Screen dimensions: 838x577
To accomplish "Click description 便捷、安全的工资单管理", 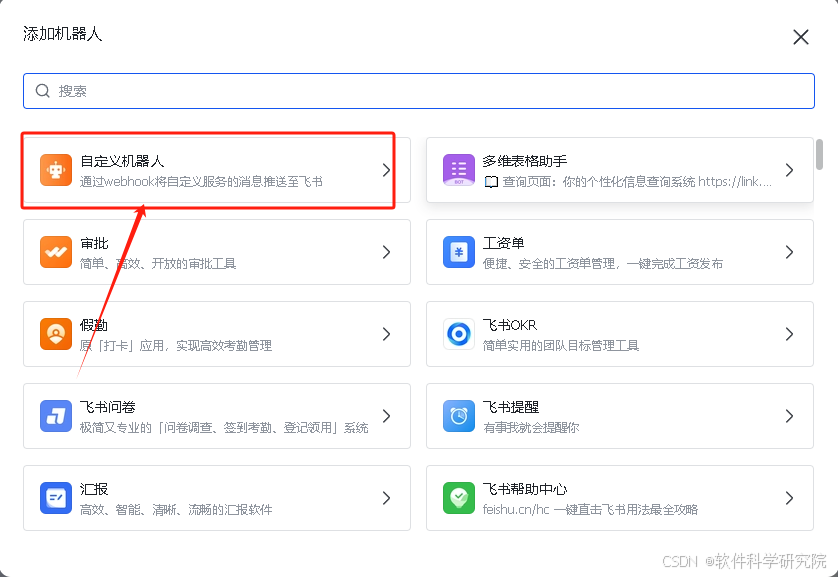I will pyautogui.click(x=603, y=264).
